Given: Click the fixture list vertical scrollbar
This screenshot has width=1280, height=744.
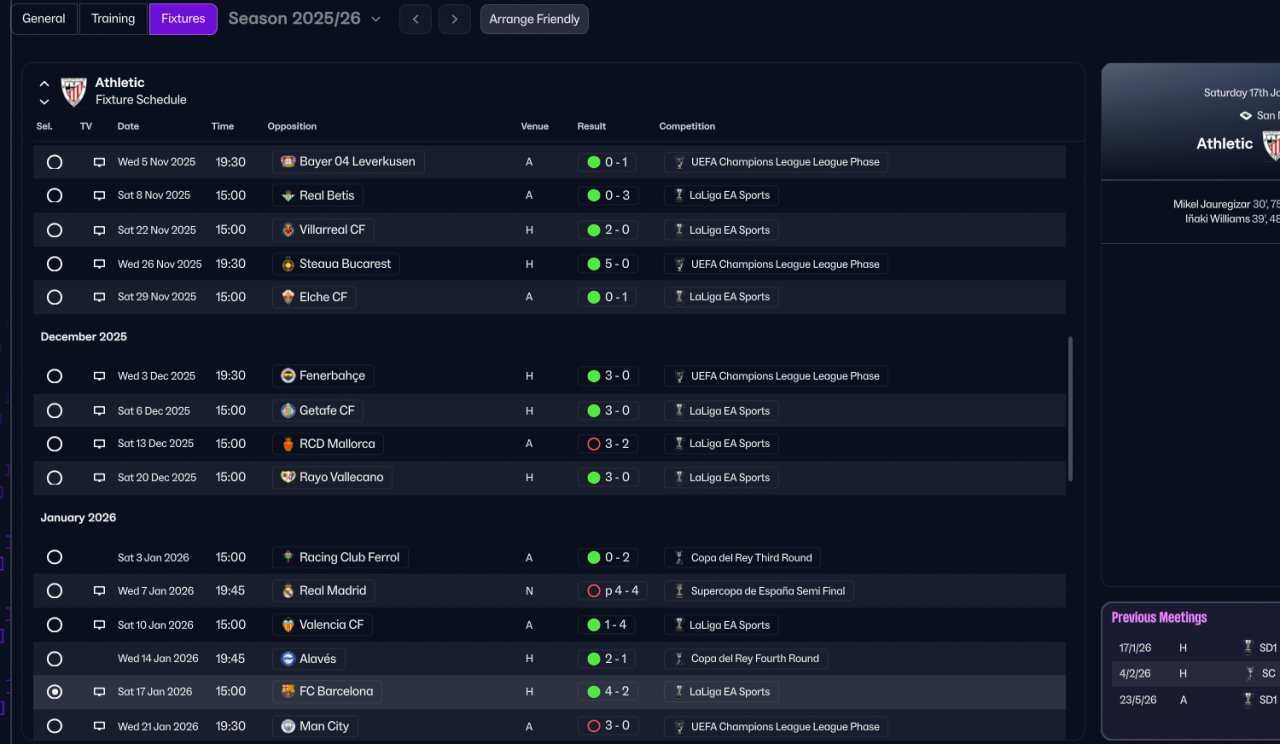Looking at the screenshot, I should (x=1071, y=408).
